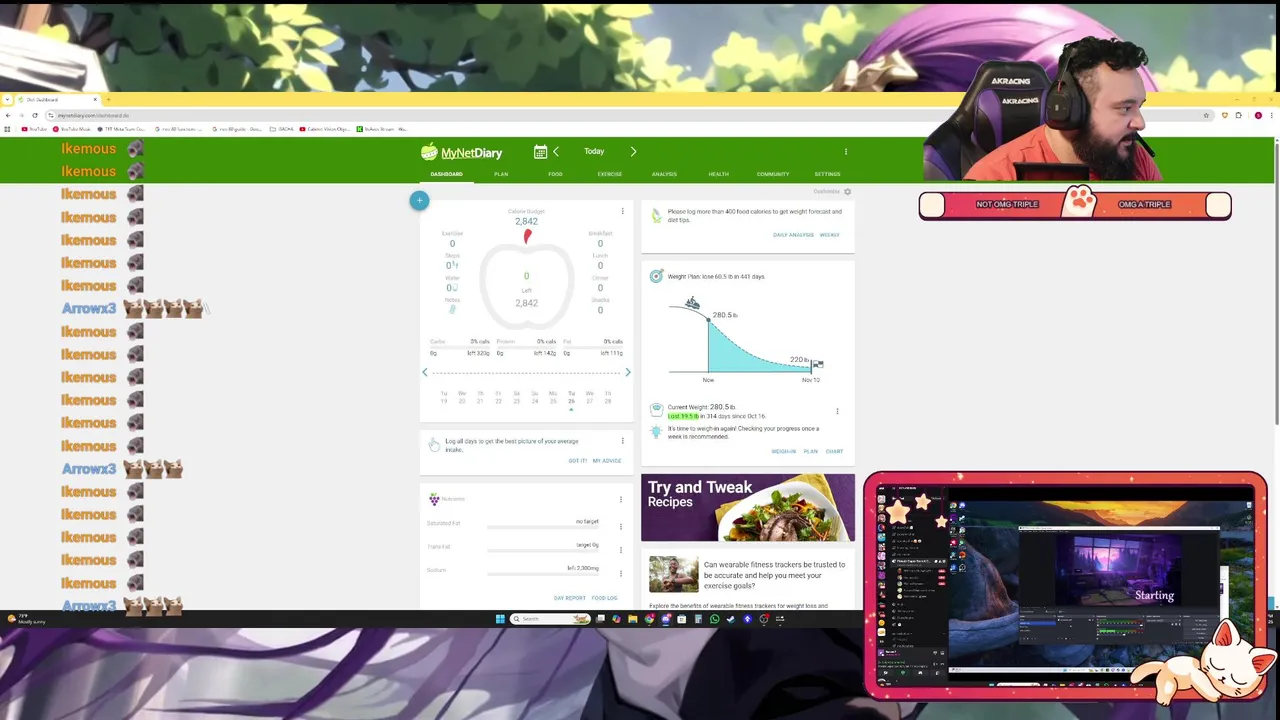Open Try and Tweak Recipes banner
The width and height of the screenshot is (1280, 720).
tap(748, 507)
